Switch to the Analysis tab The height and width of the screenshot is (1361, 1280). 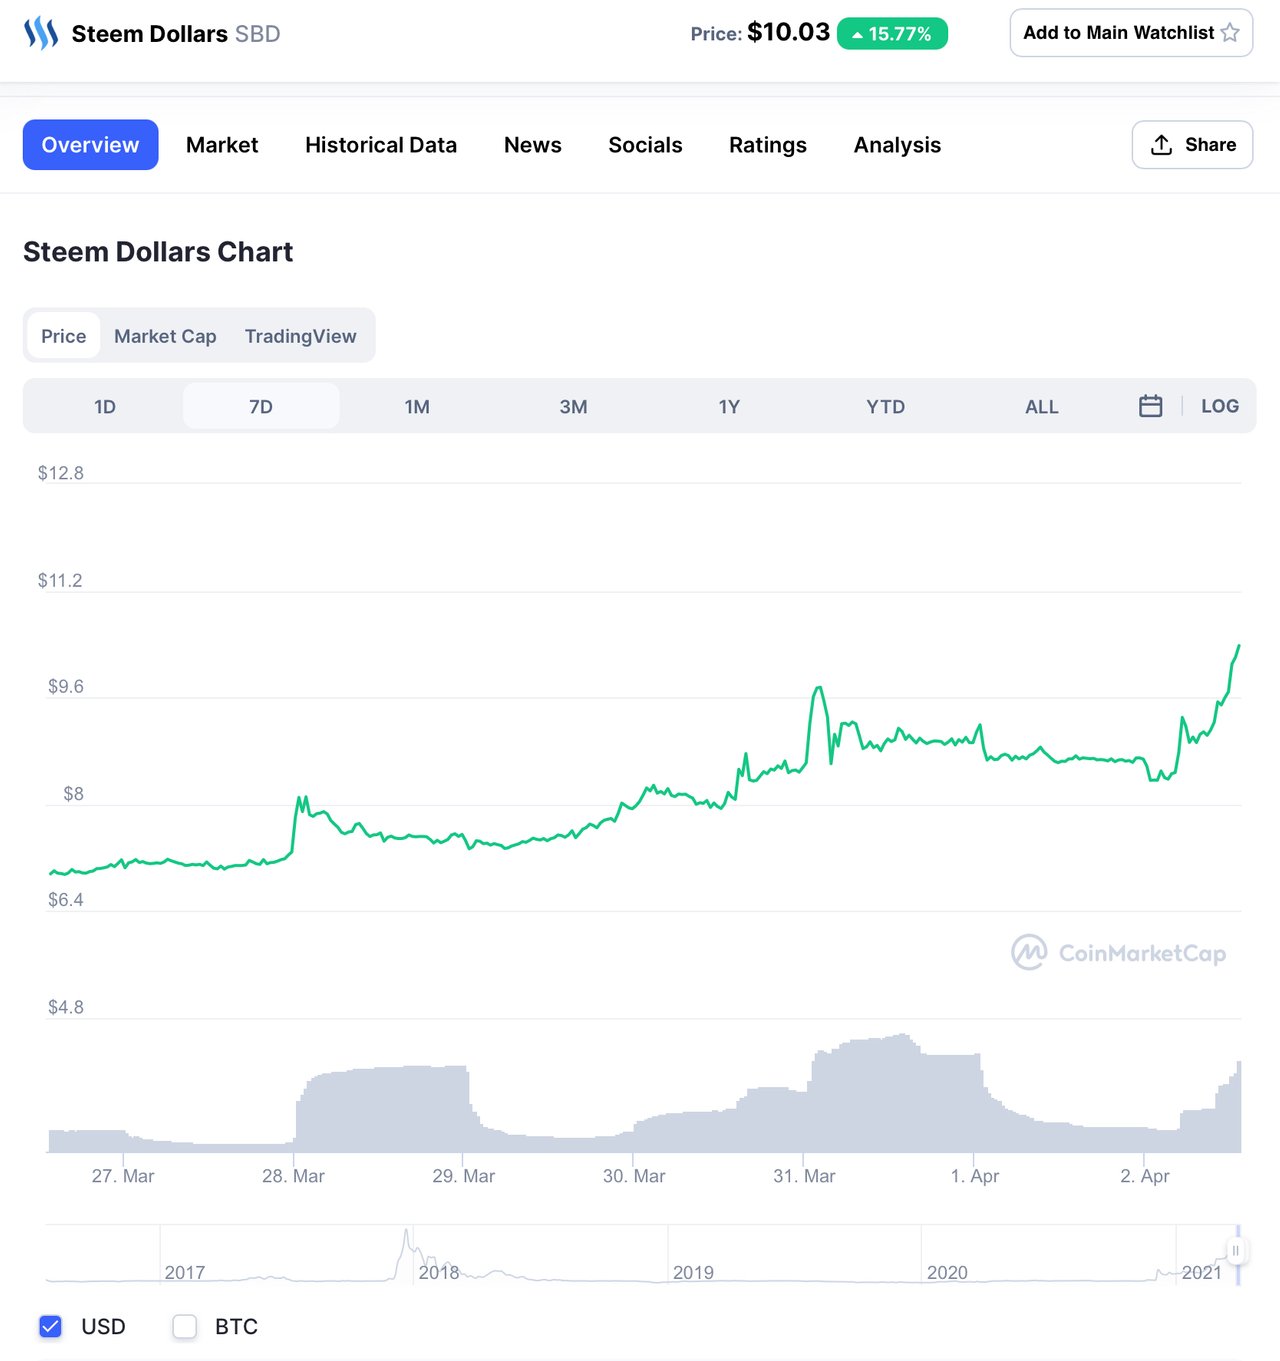[897, 145]
